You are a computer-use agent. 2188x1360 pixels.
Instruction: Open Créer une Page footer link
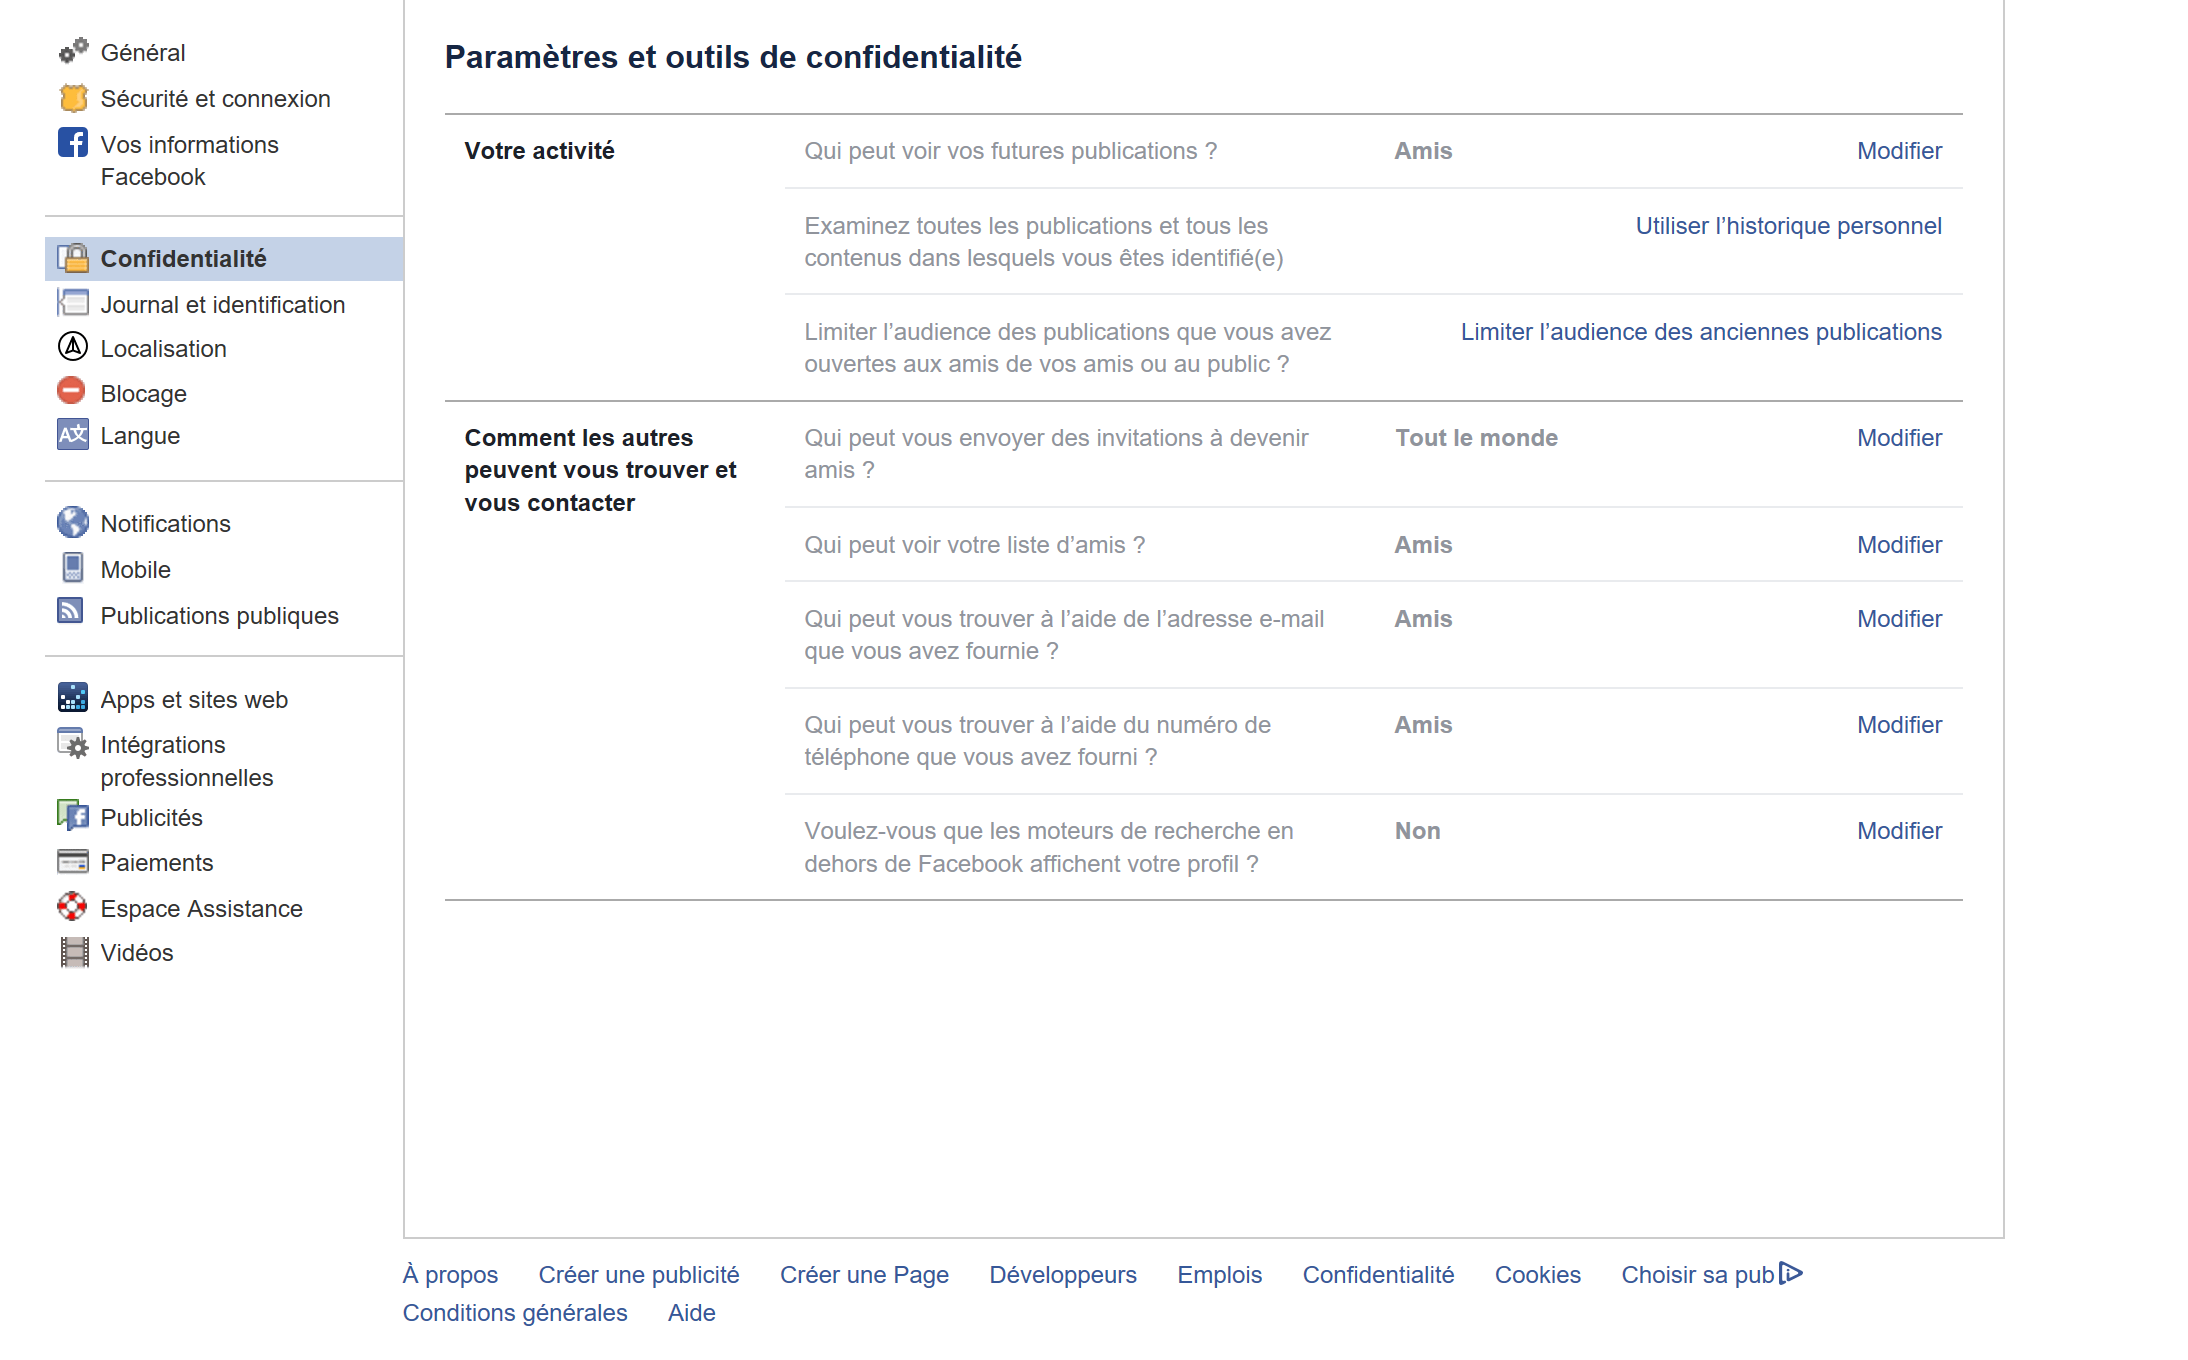coord(864,1275)
